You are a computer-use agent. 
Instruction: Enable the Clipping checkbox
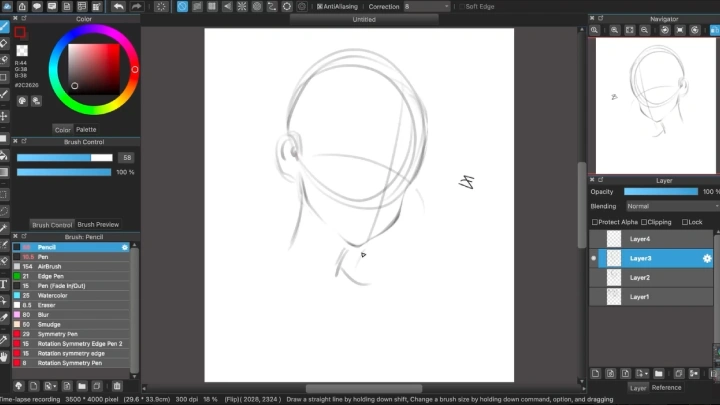[x=645, y=222]
